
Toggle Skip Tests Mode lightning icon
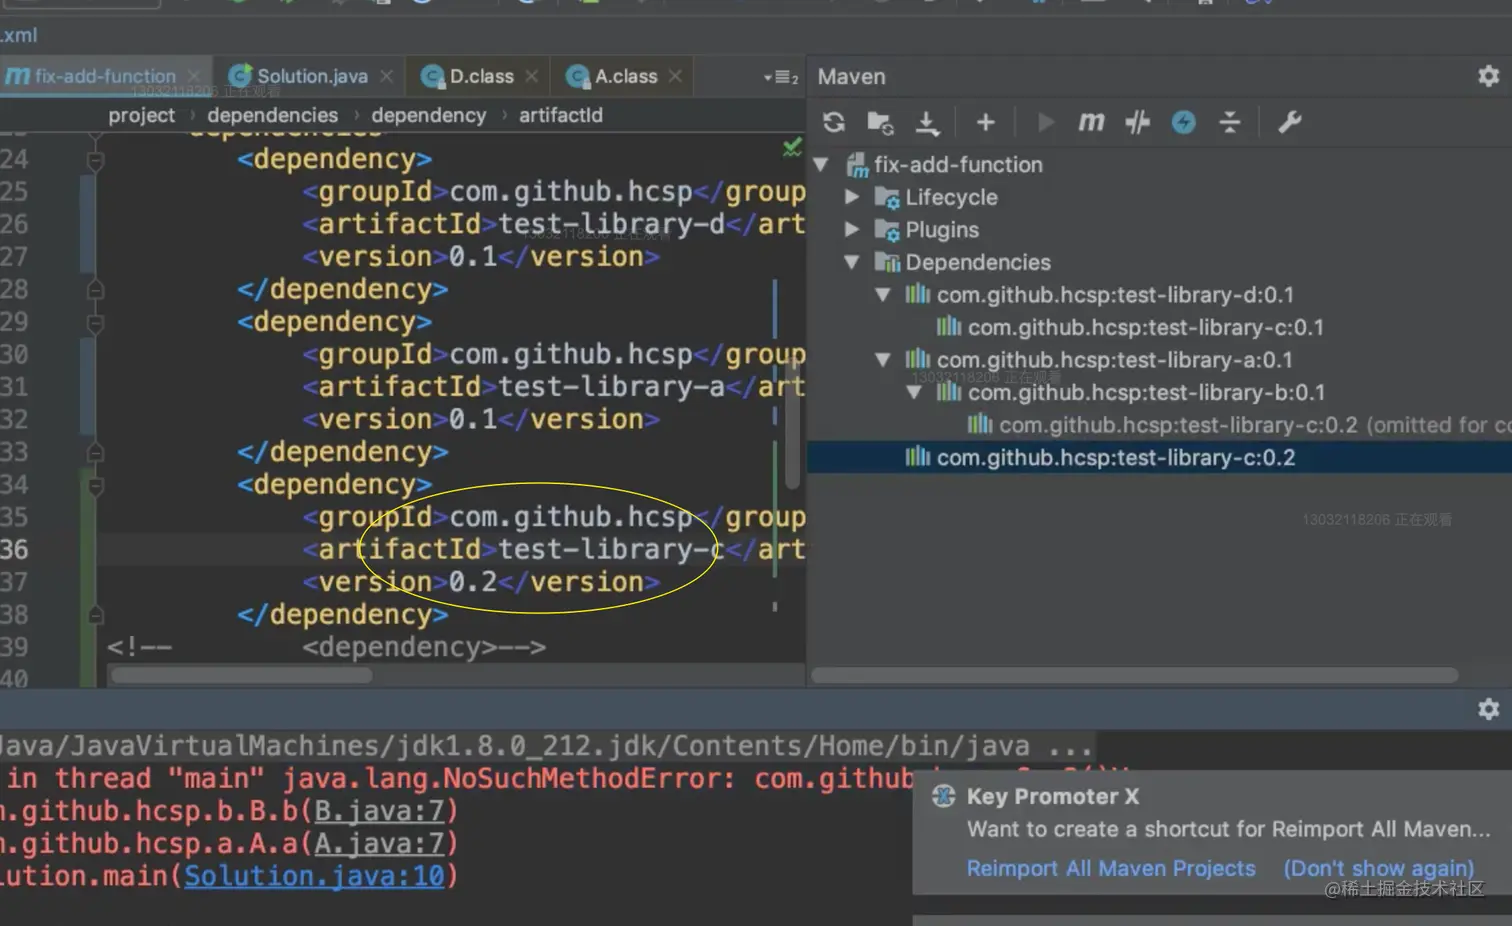[x=1183, y=122]
